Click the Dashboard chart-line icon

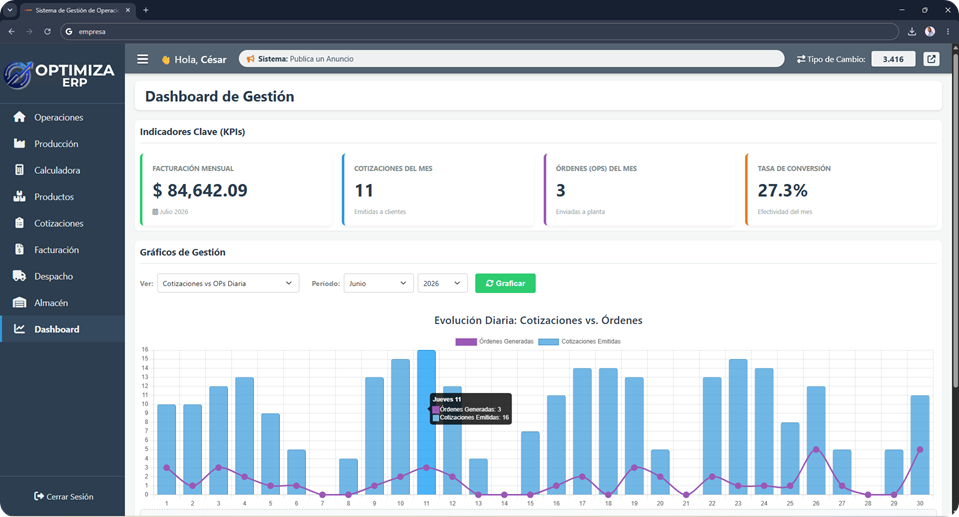point(20,329)
